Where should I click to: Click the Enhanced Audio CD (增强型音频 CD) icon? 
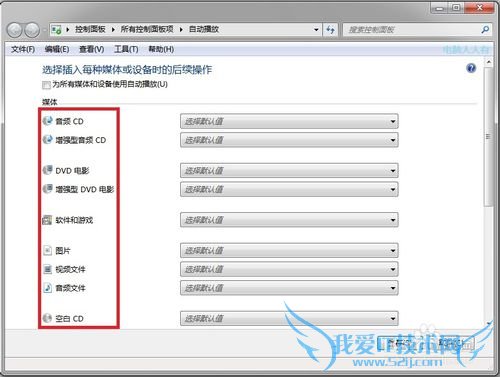coord(48,139)
